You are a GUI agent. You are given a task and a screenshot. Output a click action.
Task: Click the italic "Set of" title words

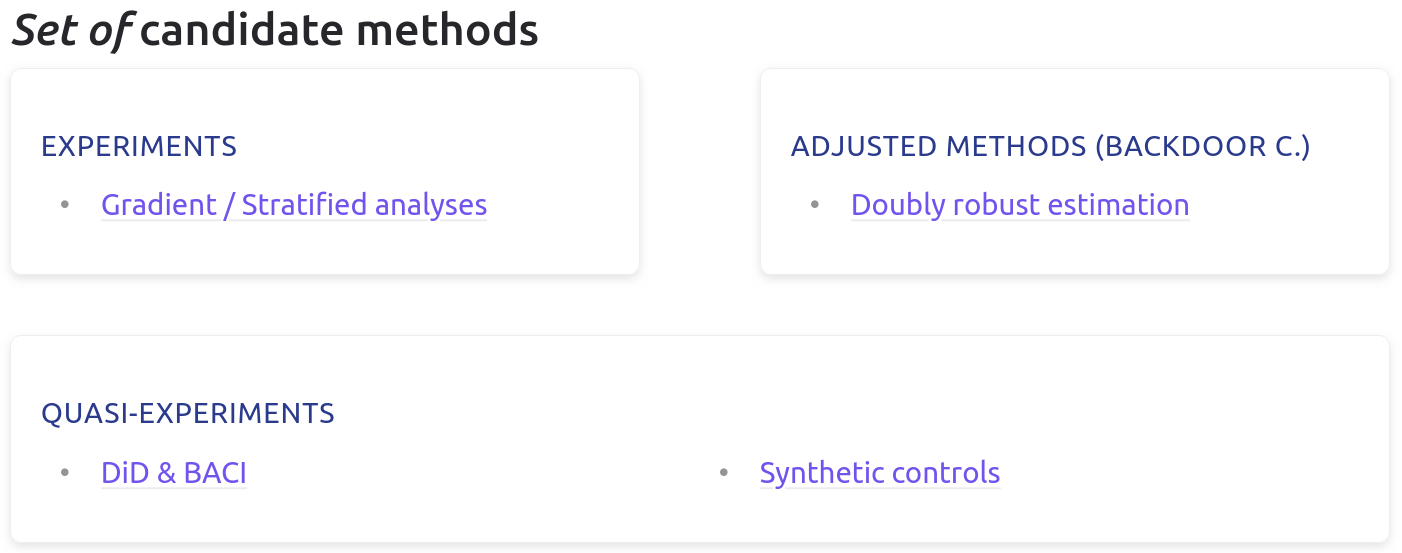coord(70,29)
